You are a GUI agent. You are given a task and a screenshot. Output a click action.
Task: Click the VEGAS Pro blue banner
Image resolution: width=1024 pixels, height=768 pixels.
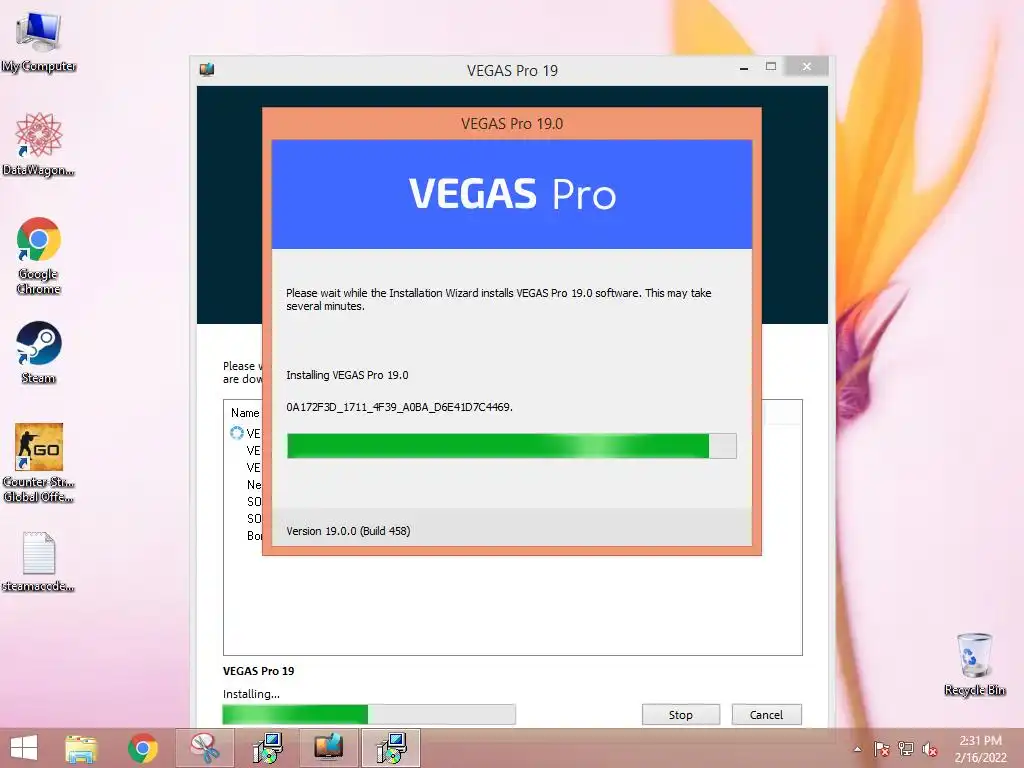(x=511, y=194)
